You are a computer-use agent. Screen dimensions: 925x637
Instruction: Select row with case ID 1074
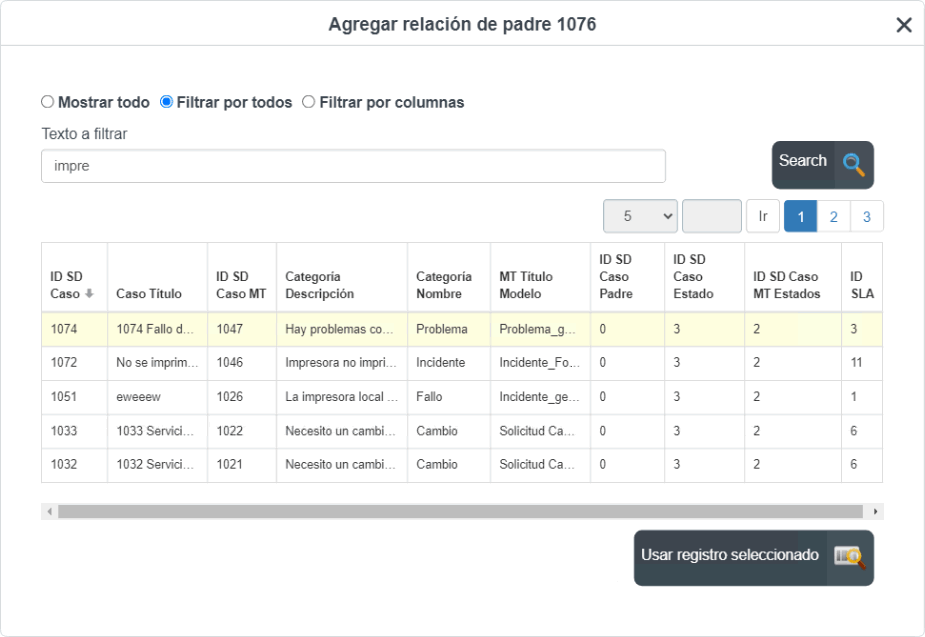click(x=462, y=329)
